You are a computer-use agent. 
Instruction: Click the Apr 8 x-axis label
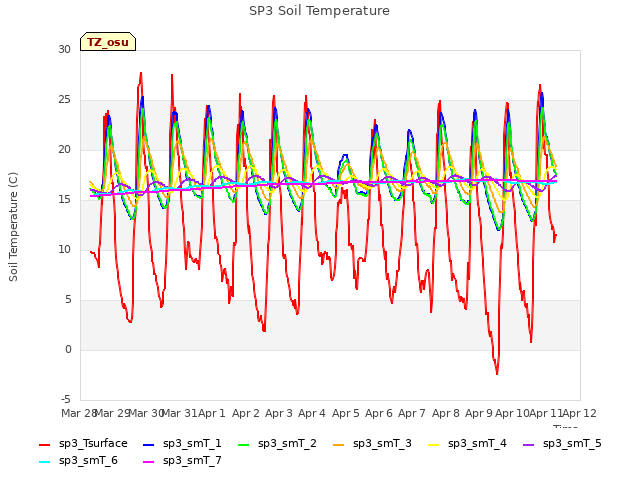coord(446,413)
